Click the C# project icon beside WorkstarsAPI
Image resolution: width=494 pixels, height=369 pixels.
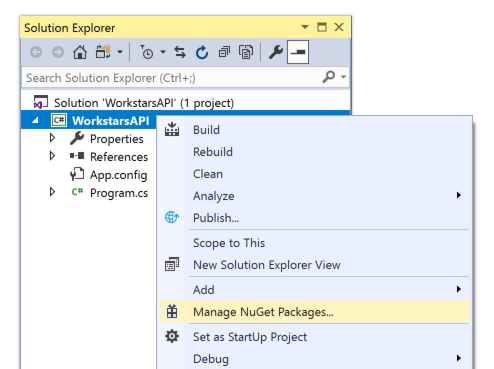pyautogui.click(x=59, y=120)
